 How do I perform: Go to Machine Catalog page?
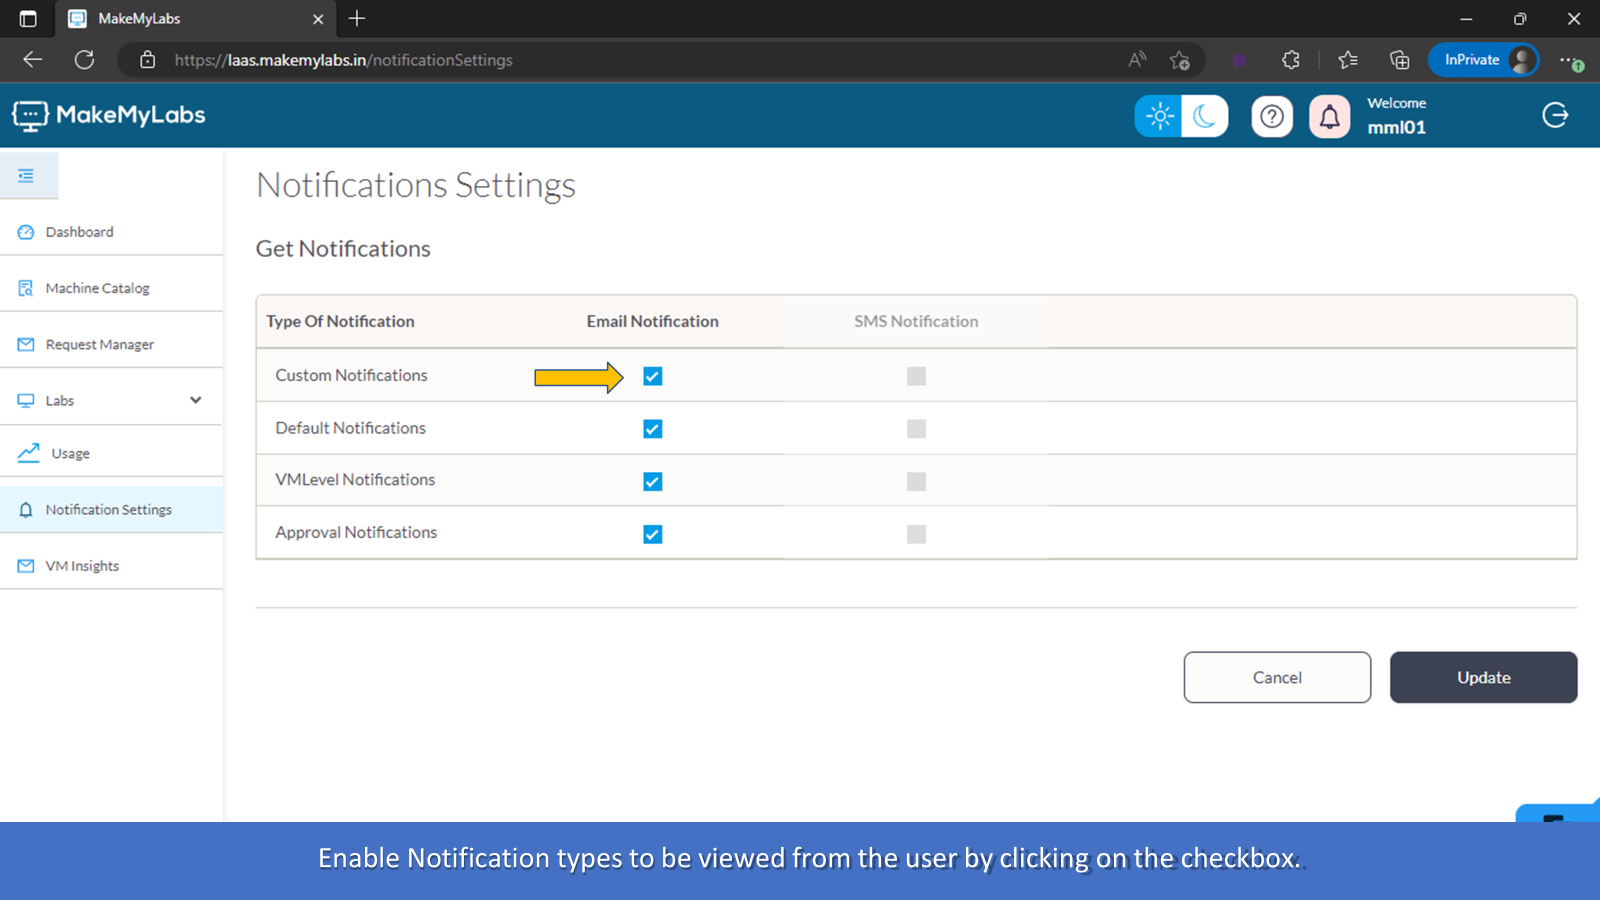click(97, 288)
